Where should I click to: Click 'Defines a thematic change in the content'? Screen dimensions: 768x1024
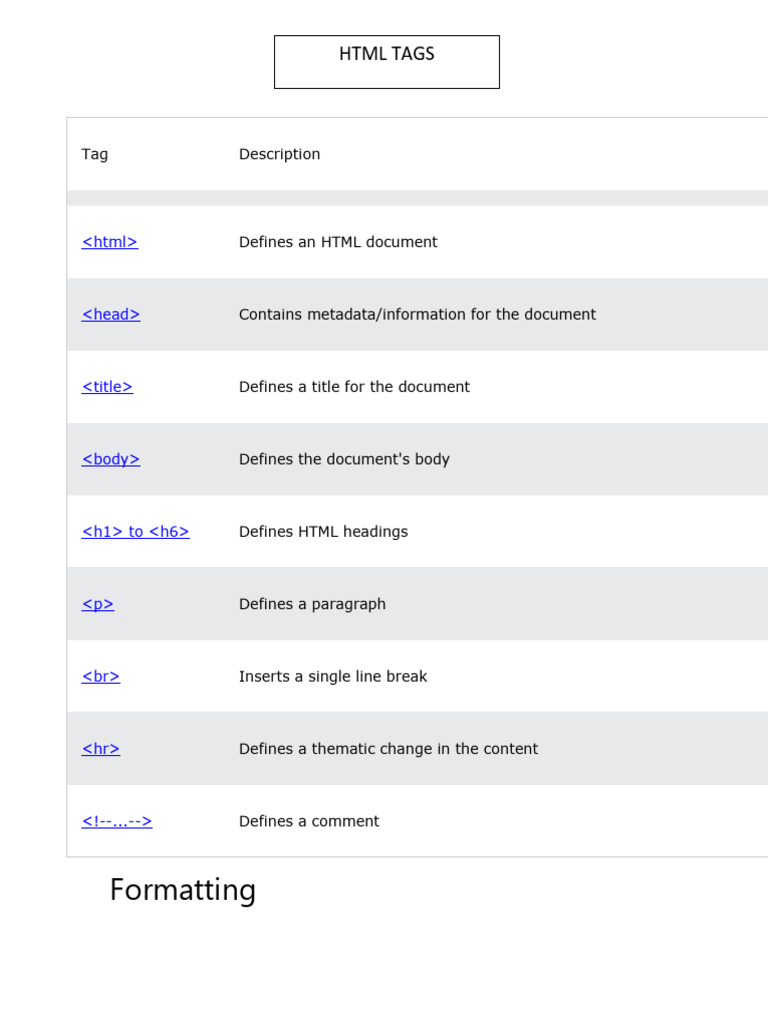point(388,749)
